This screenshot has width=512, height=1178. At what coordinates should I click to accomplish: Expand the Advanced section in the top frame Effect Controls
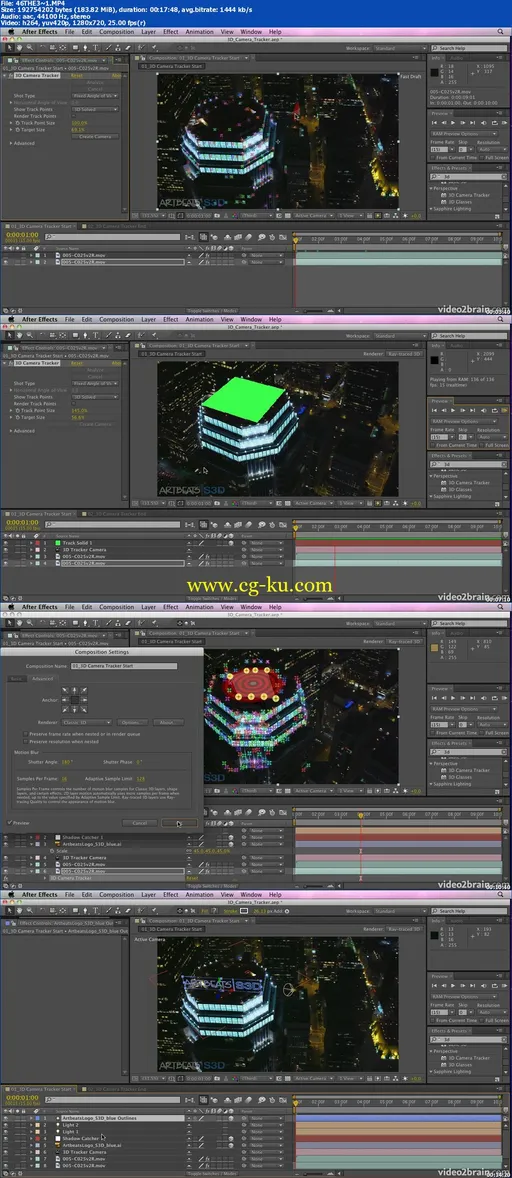(10, 143)
